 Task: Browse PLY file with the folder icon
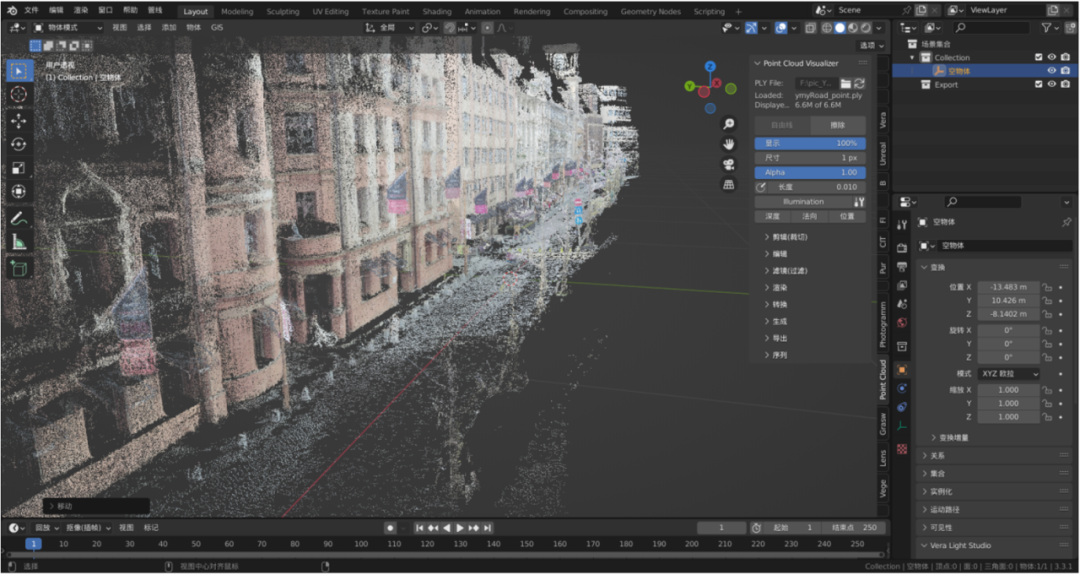pyautogui.click(x=845, y=83)
